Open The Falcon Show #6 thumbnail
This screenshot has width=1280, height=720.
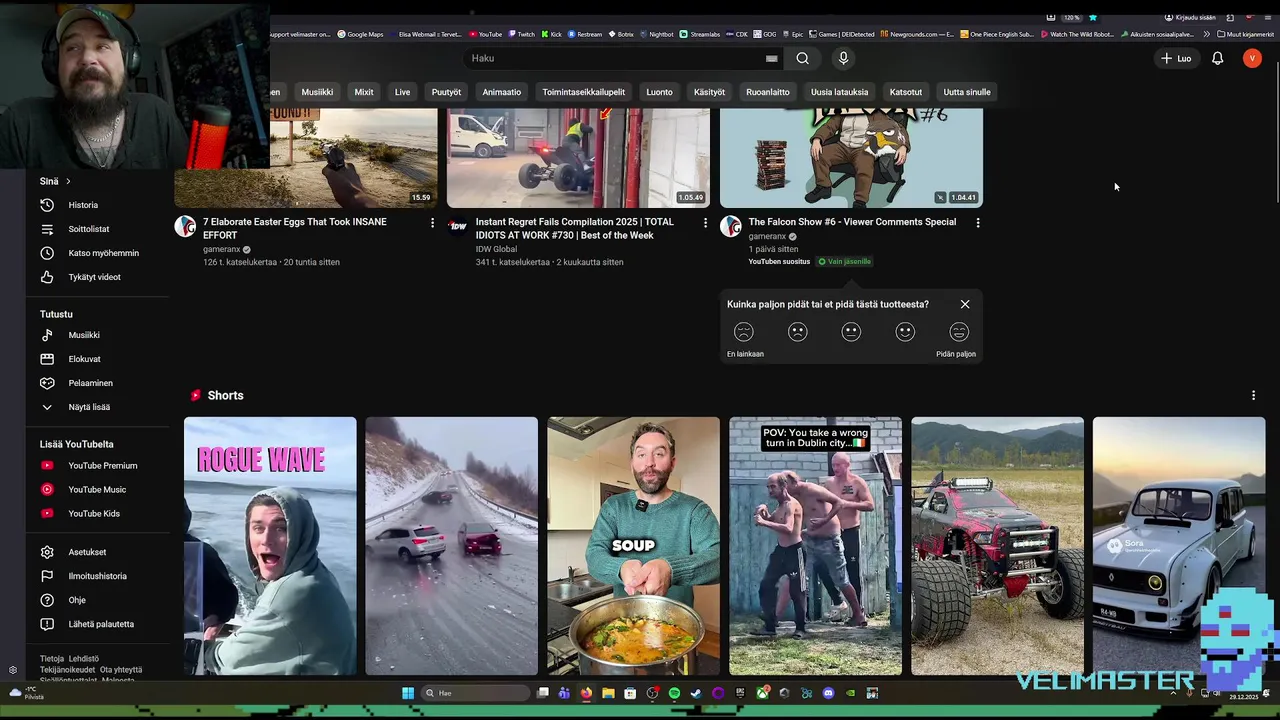click(851, 158)
